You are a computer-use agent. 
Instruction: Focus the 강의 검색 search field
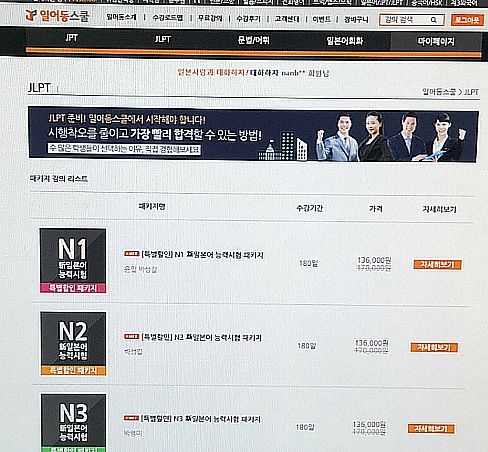(412, 20)
